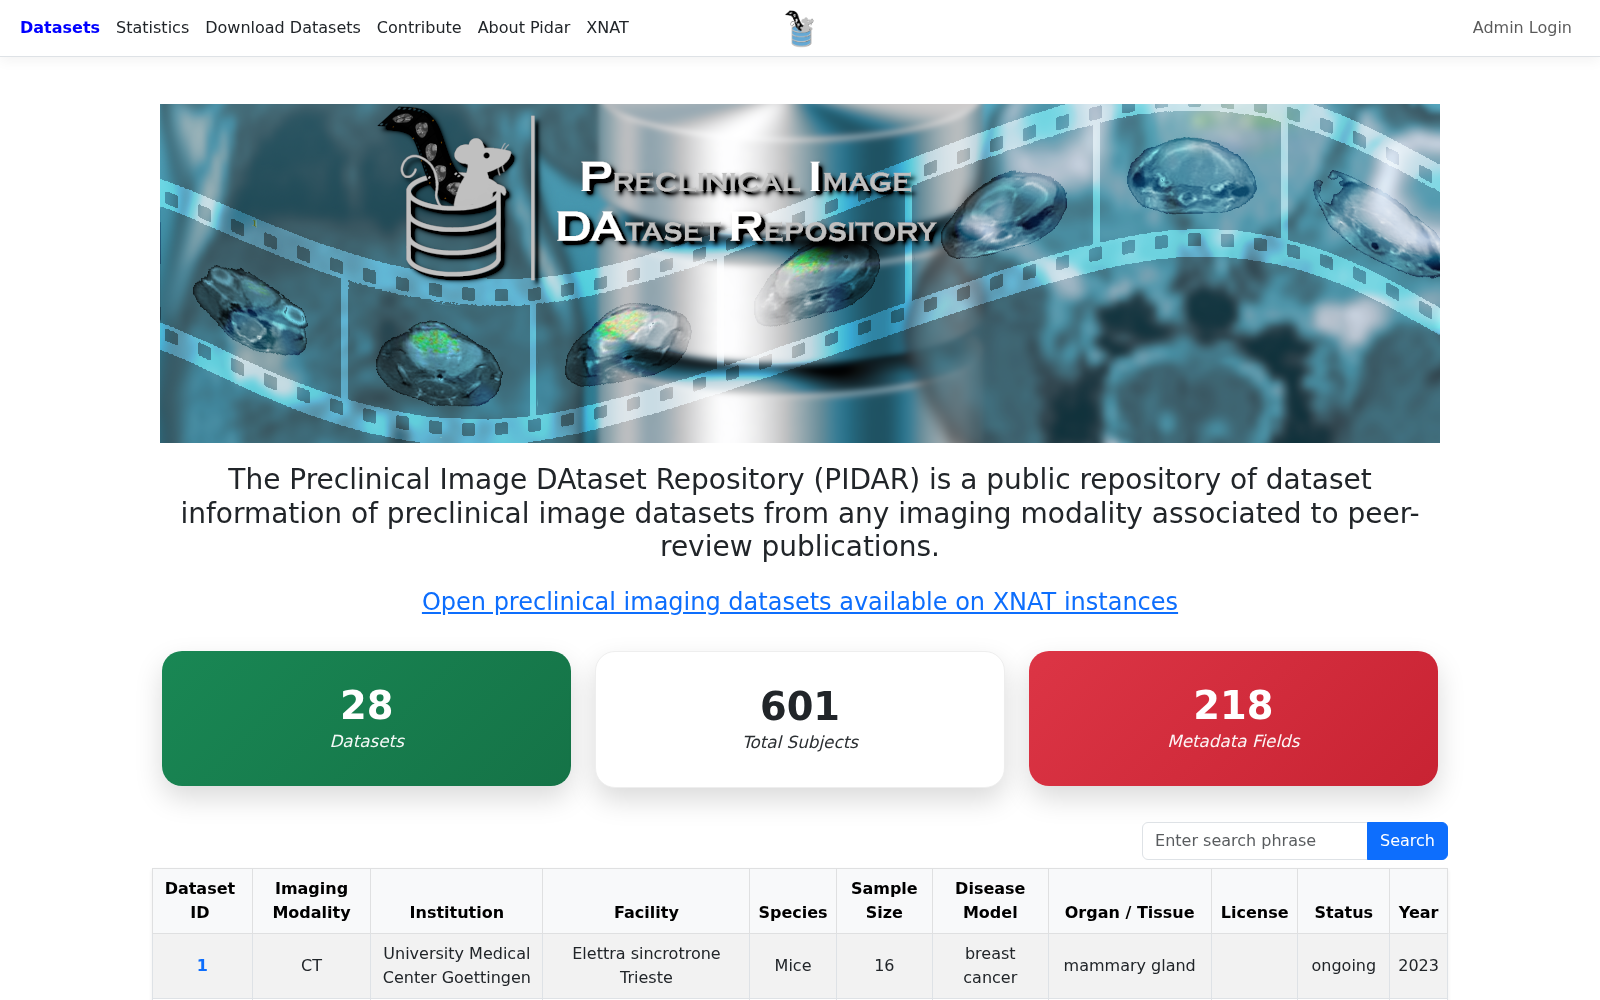This screenshot has width=1600, height=1000.
Task: Click the Status column header
Action: (x=1344, y=900)
